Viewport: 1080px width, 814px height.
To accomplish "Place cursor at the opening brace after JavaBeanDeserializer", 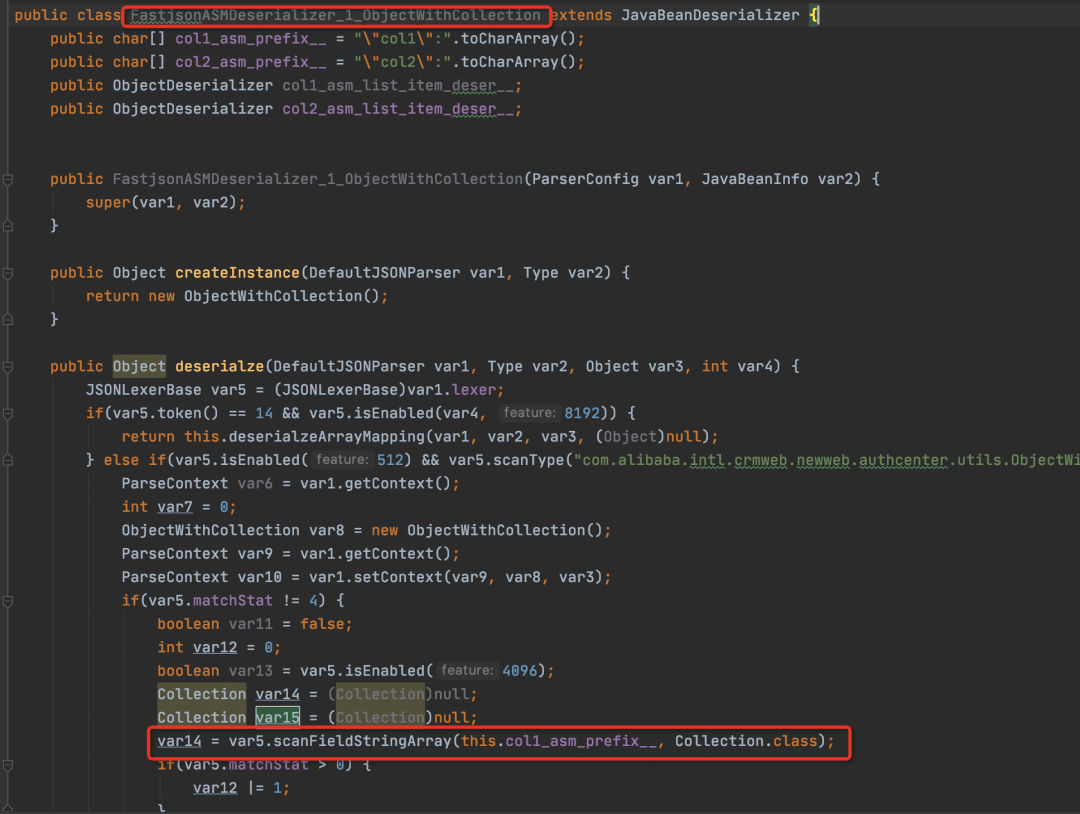I will [814, 15].
